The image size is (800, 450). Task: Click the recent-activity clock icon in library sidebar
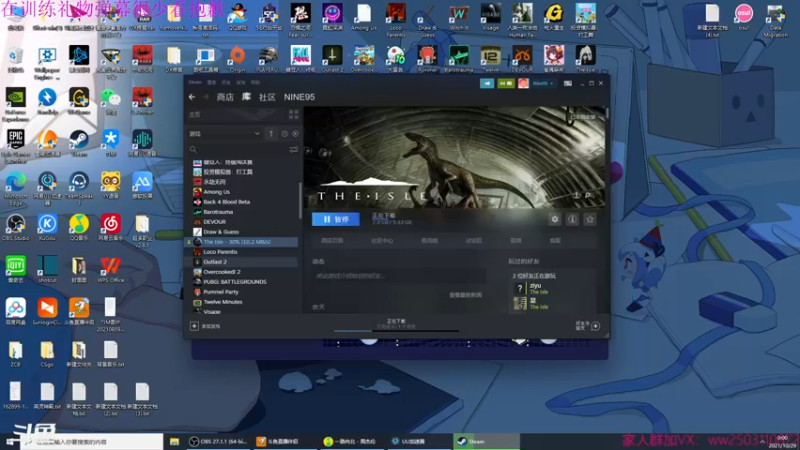coord(285,134)
